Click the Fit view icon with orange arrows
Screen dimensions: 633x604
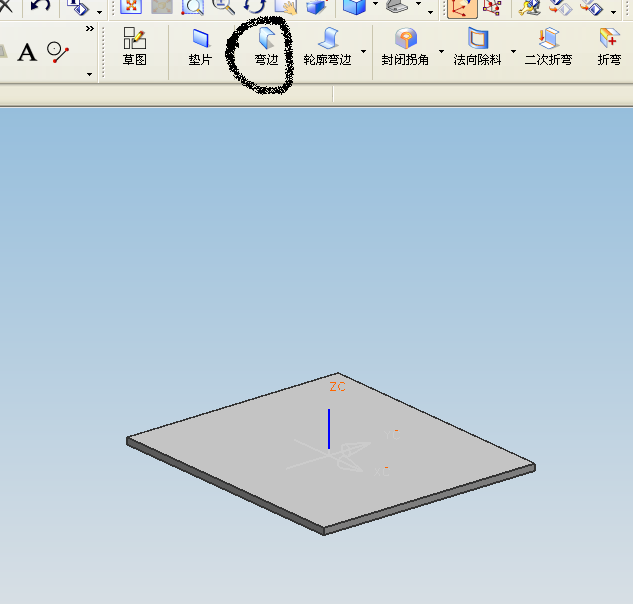(131, 6)
